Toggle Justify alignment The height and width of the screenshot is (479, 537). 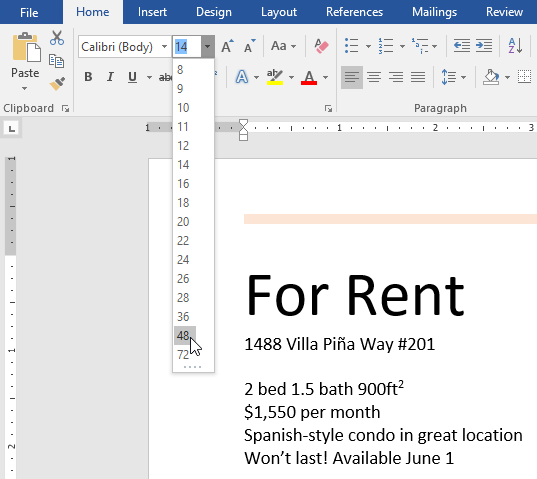pos(418,77)
